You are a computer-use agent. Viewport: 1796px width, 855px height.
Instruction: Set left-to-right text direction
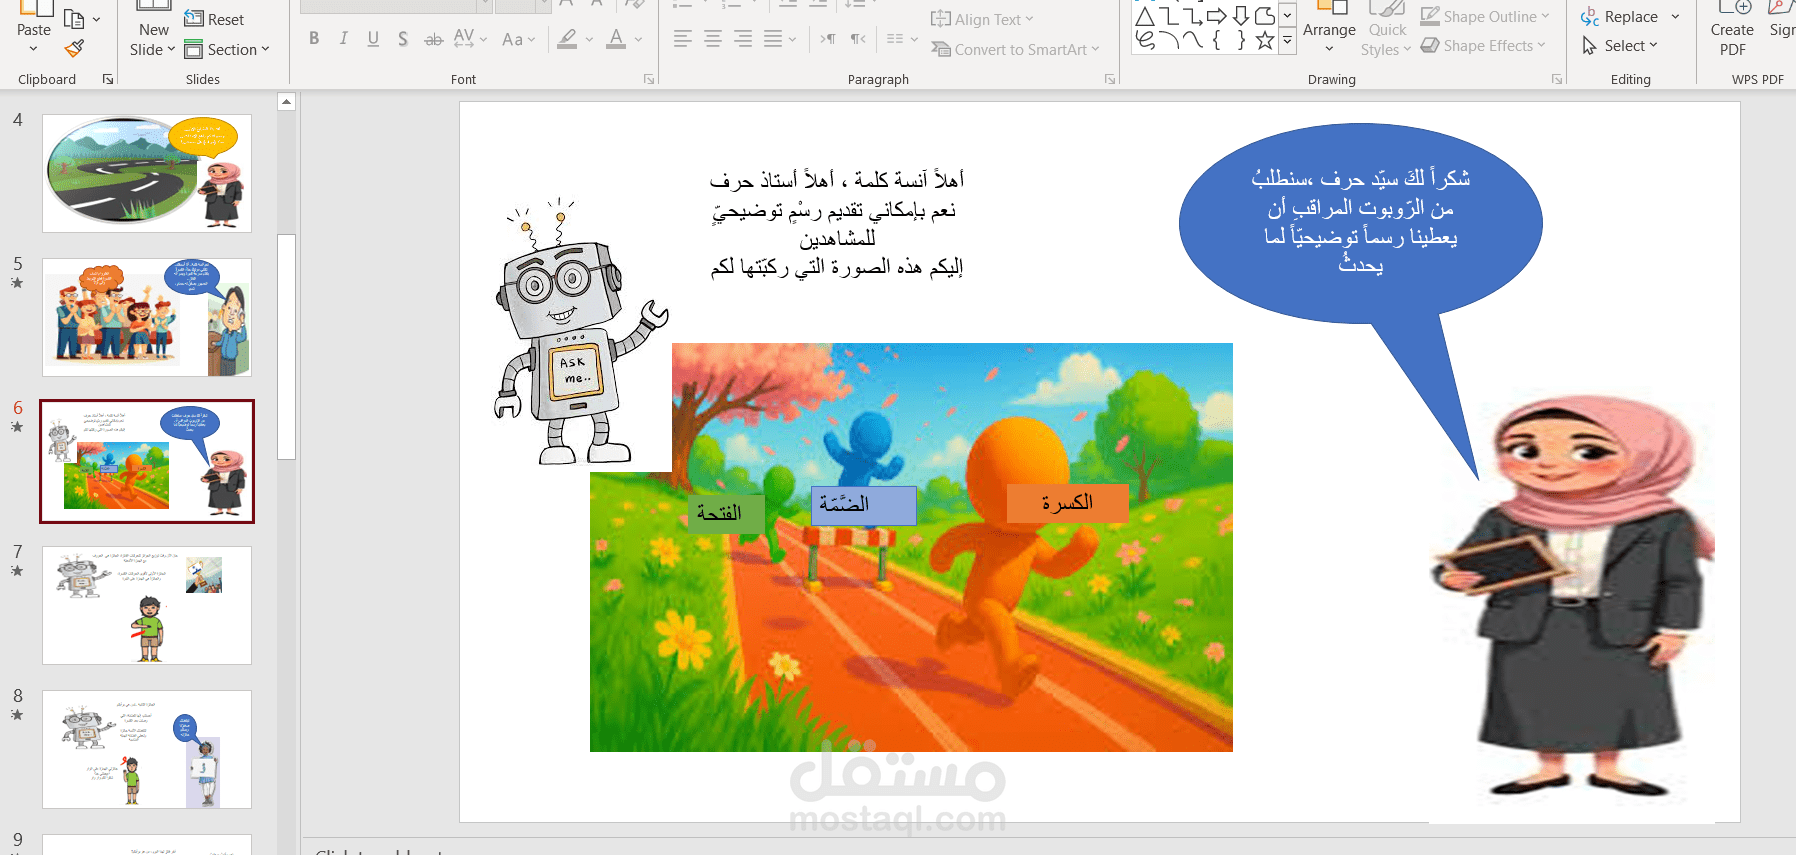tap(828, 39)
